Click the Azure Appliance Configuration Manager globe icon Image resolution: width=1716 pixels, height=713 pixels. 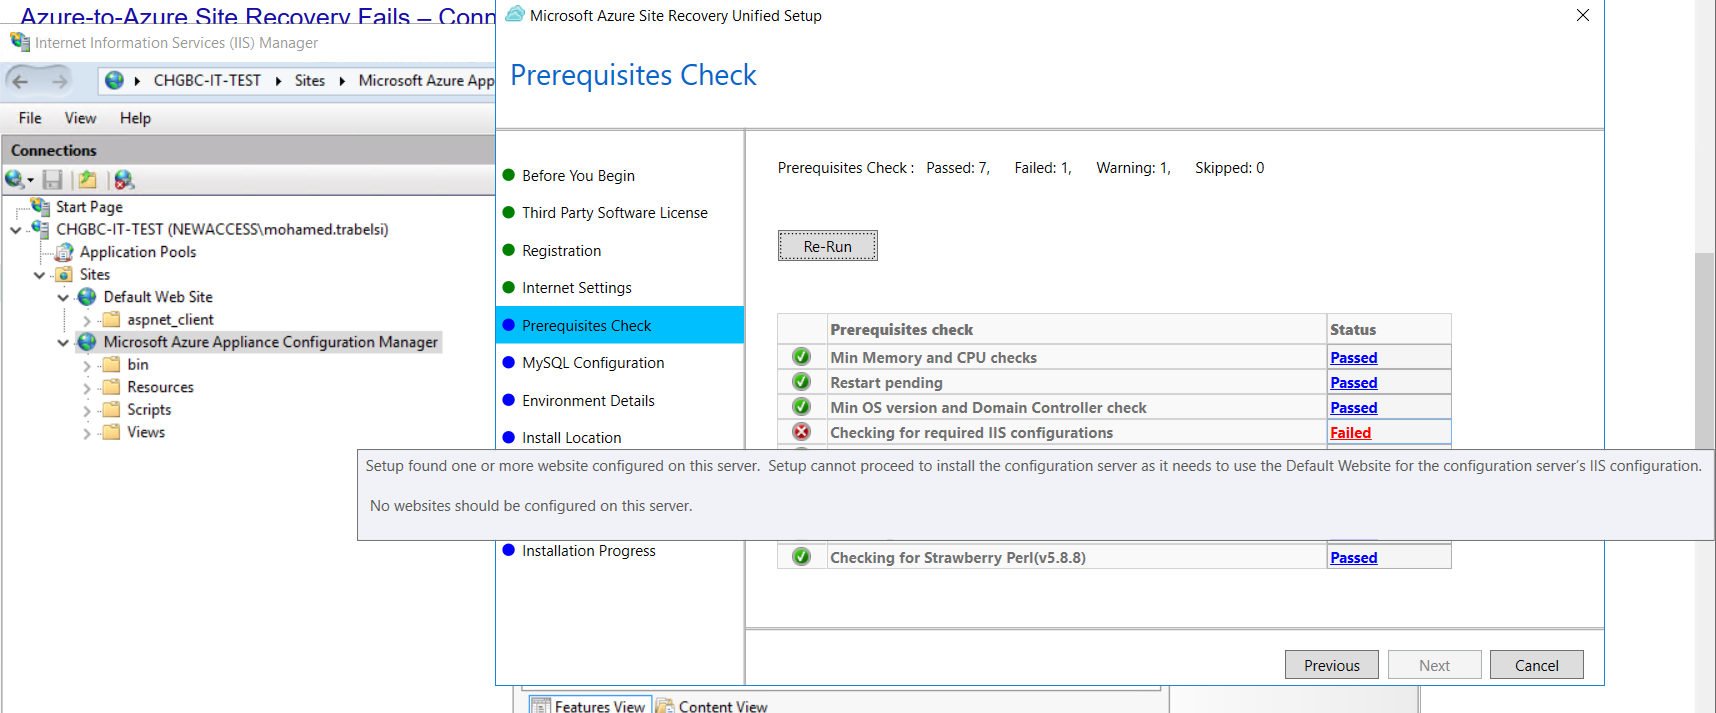point(87,342)
